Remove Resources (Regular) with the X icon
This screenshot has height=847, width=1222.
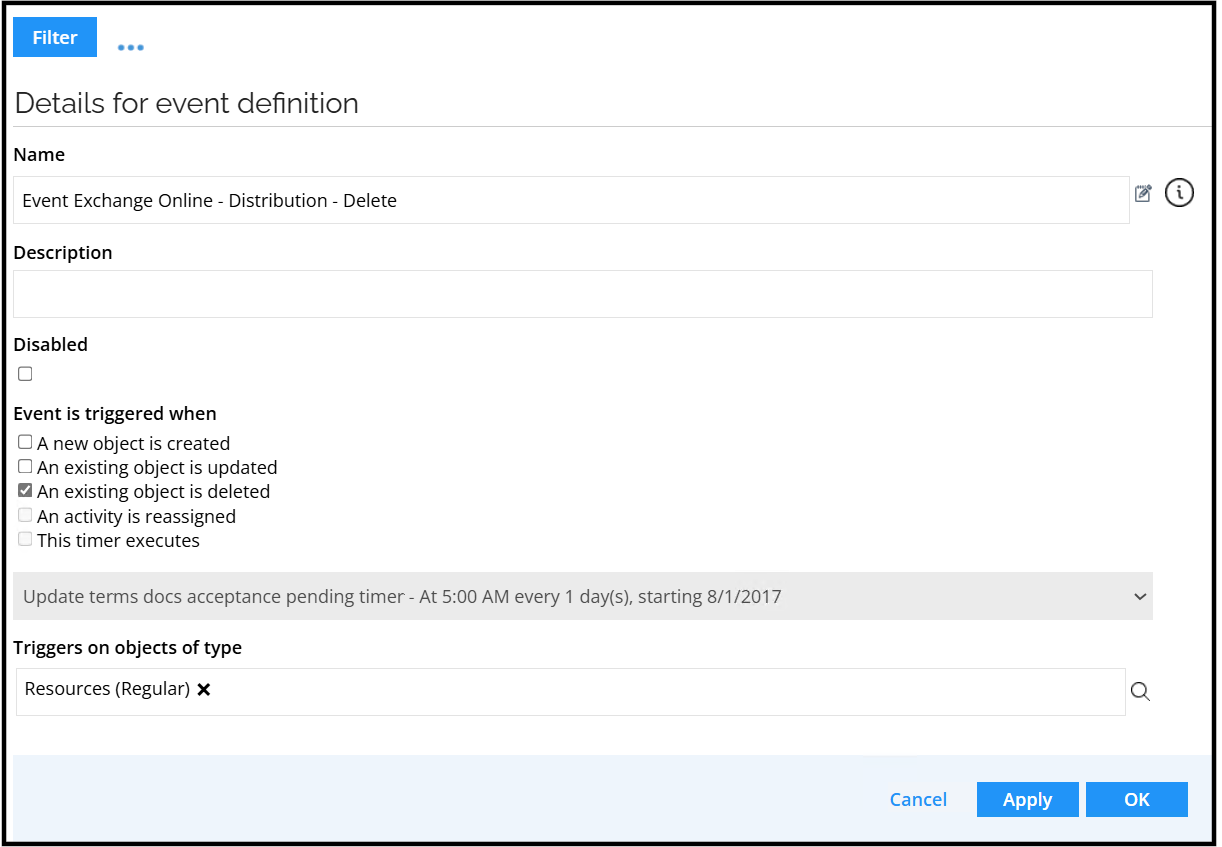pyautogui.click(x=204, y=690)
